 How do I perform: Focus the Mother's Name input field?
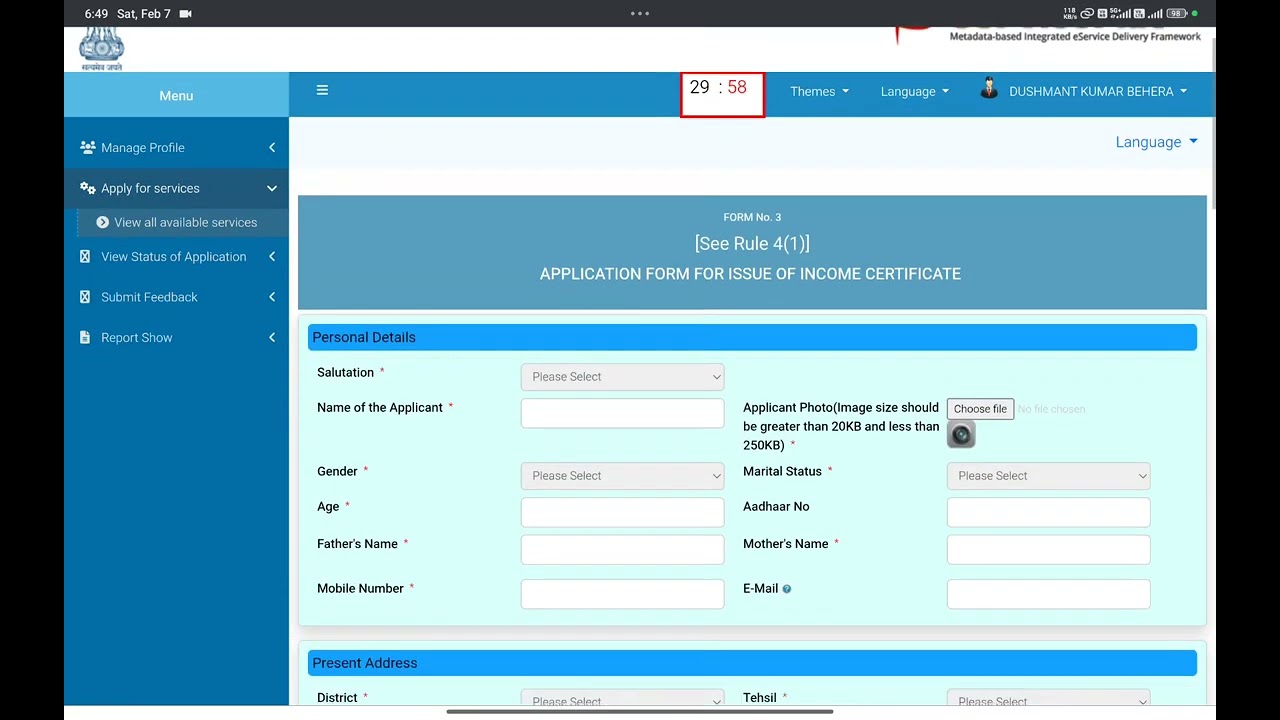[x=1048, y=549]
